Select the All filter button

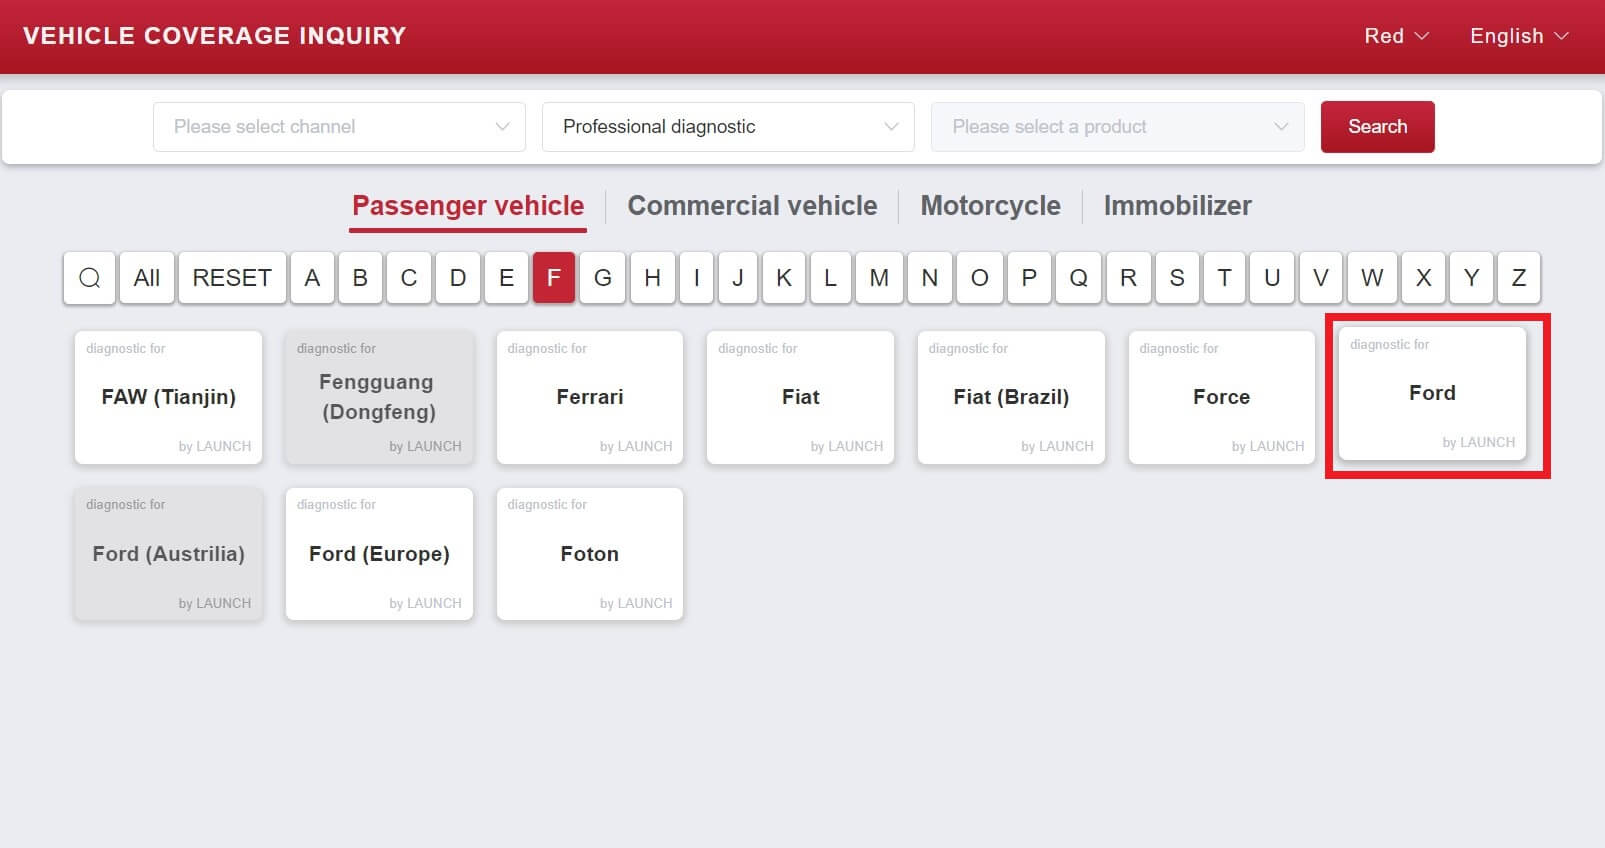pos(147,278)
